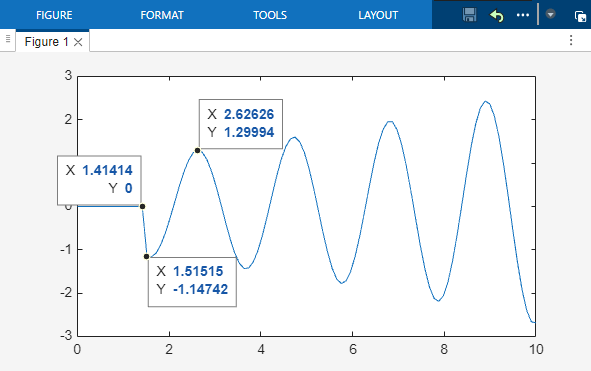Select the data tip at X 1.51515

[192, 282]
